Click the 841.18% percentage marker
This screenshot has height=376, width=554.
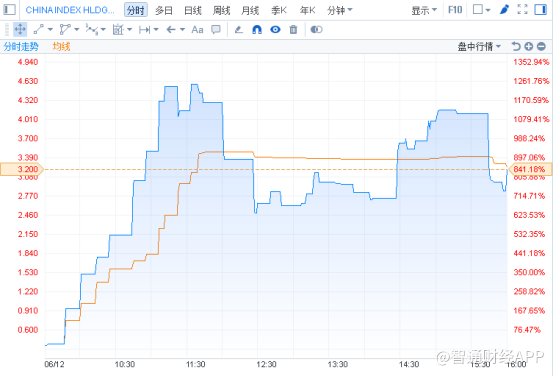point(530,169)
